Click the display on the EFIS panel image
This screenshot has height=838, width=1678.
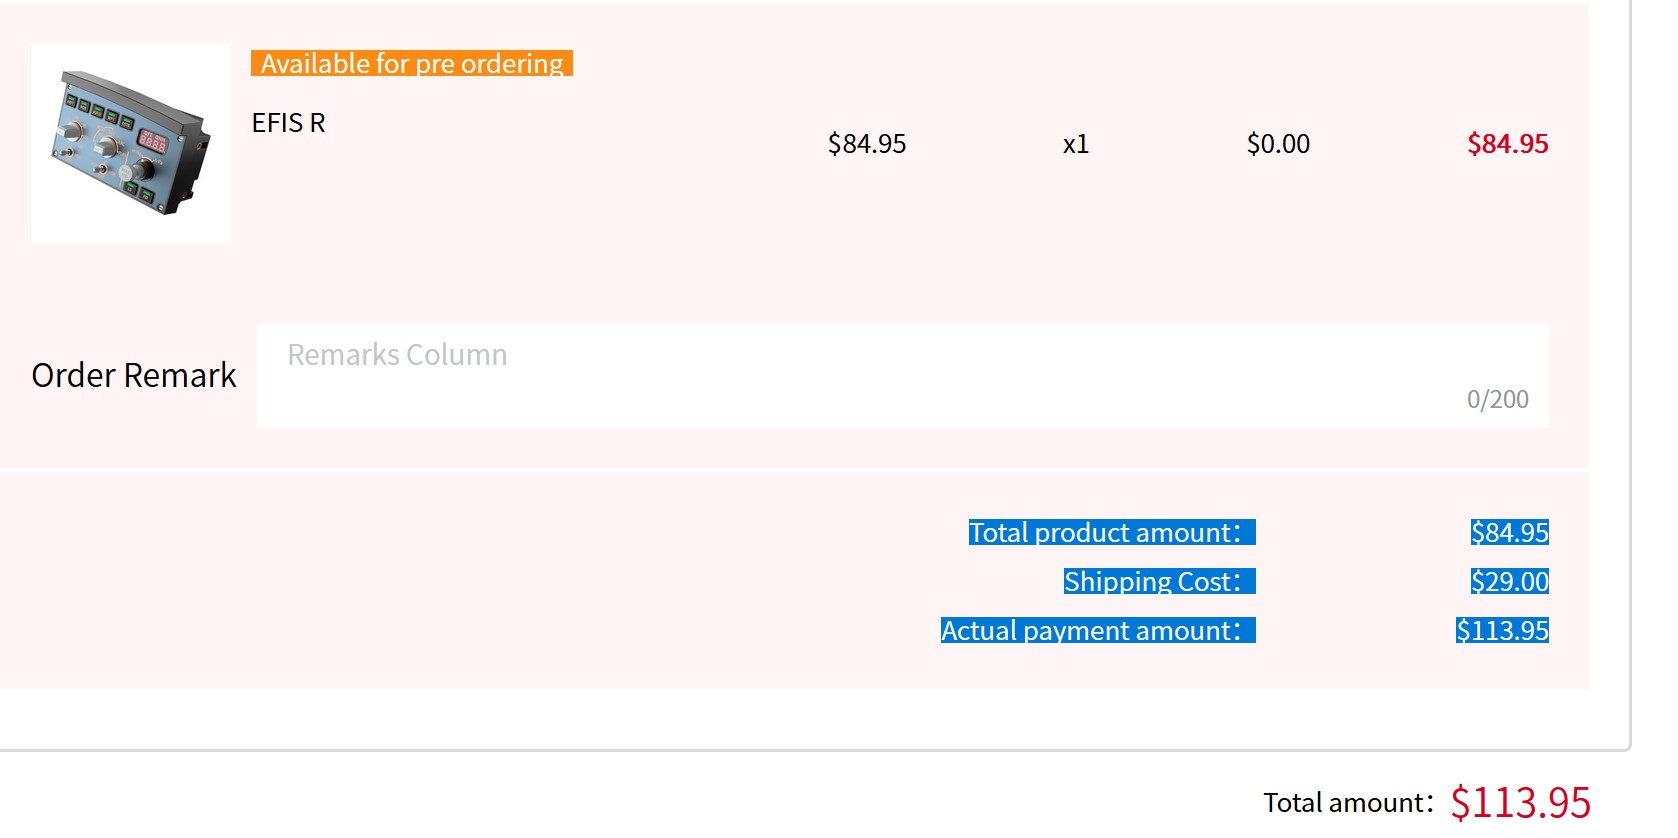click(153, 141)
